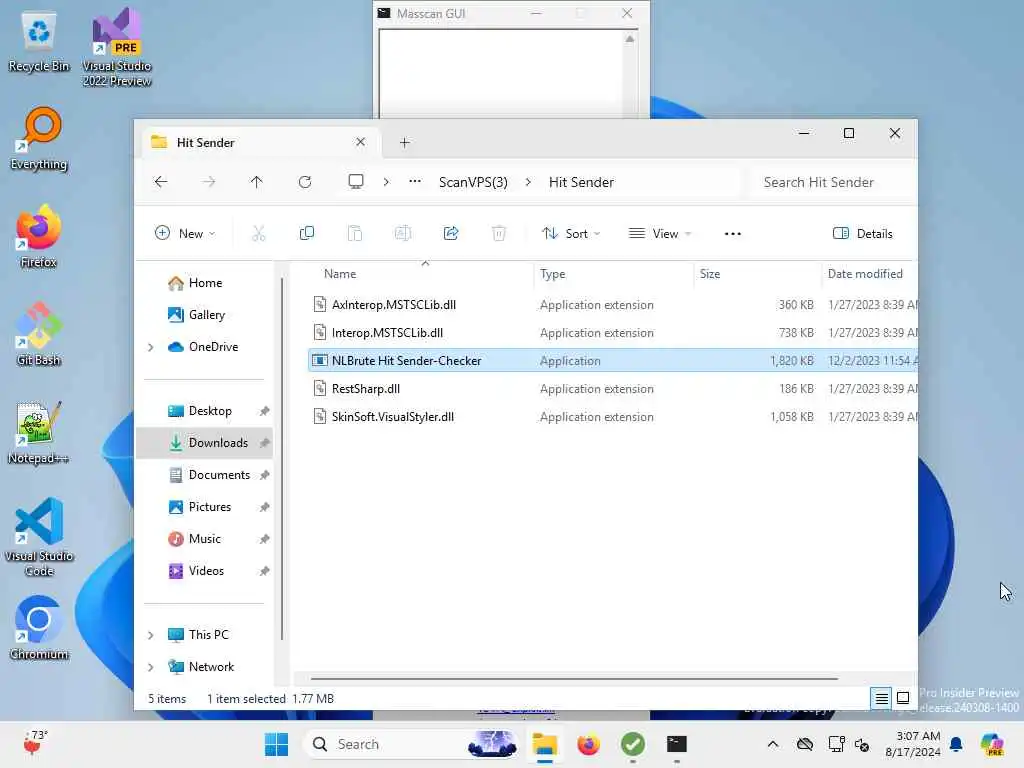Image resolution: width=1024 pixels, height=768 pixels.
Task: Click the horizontal scrollbar in file list
Action: (x=573, y=679)
